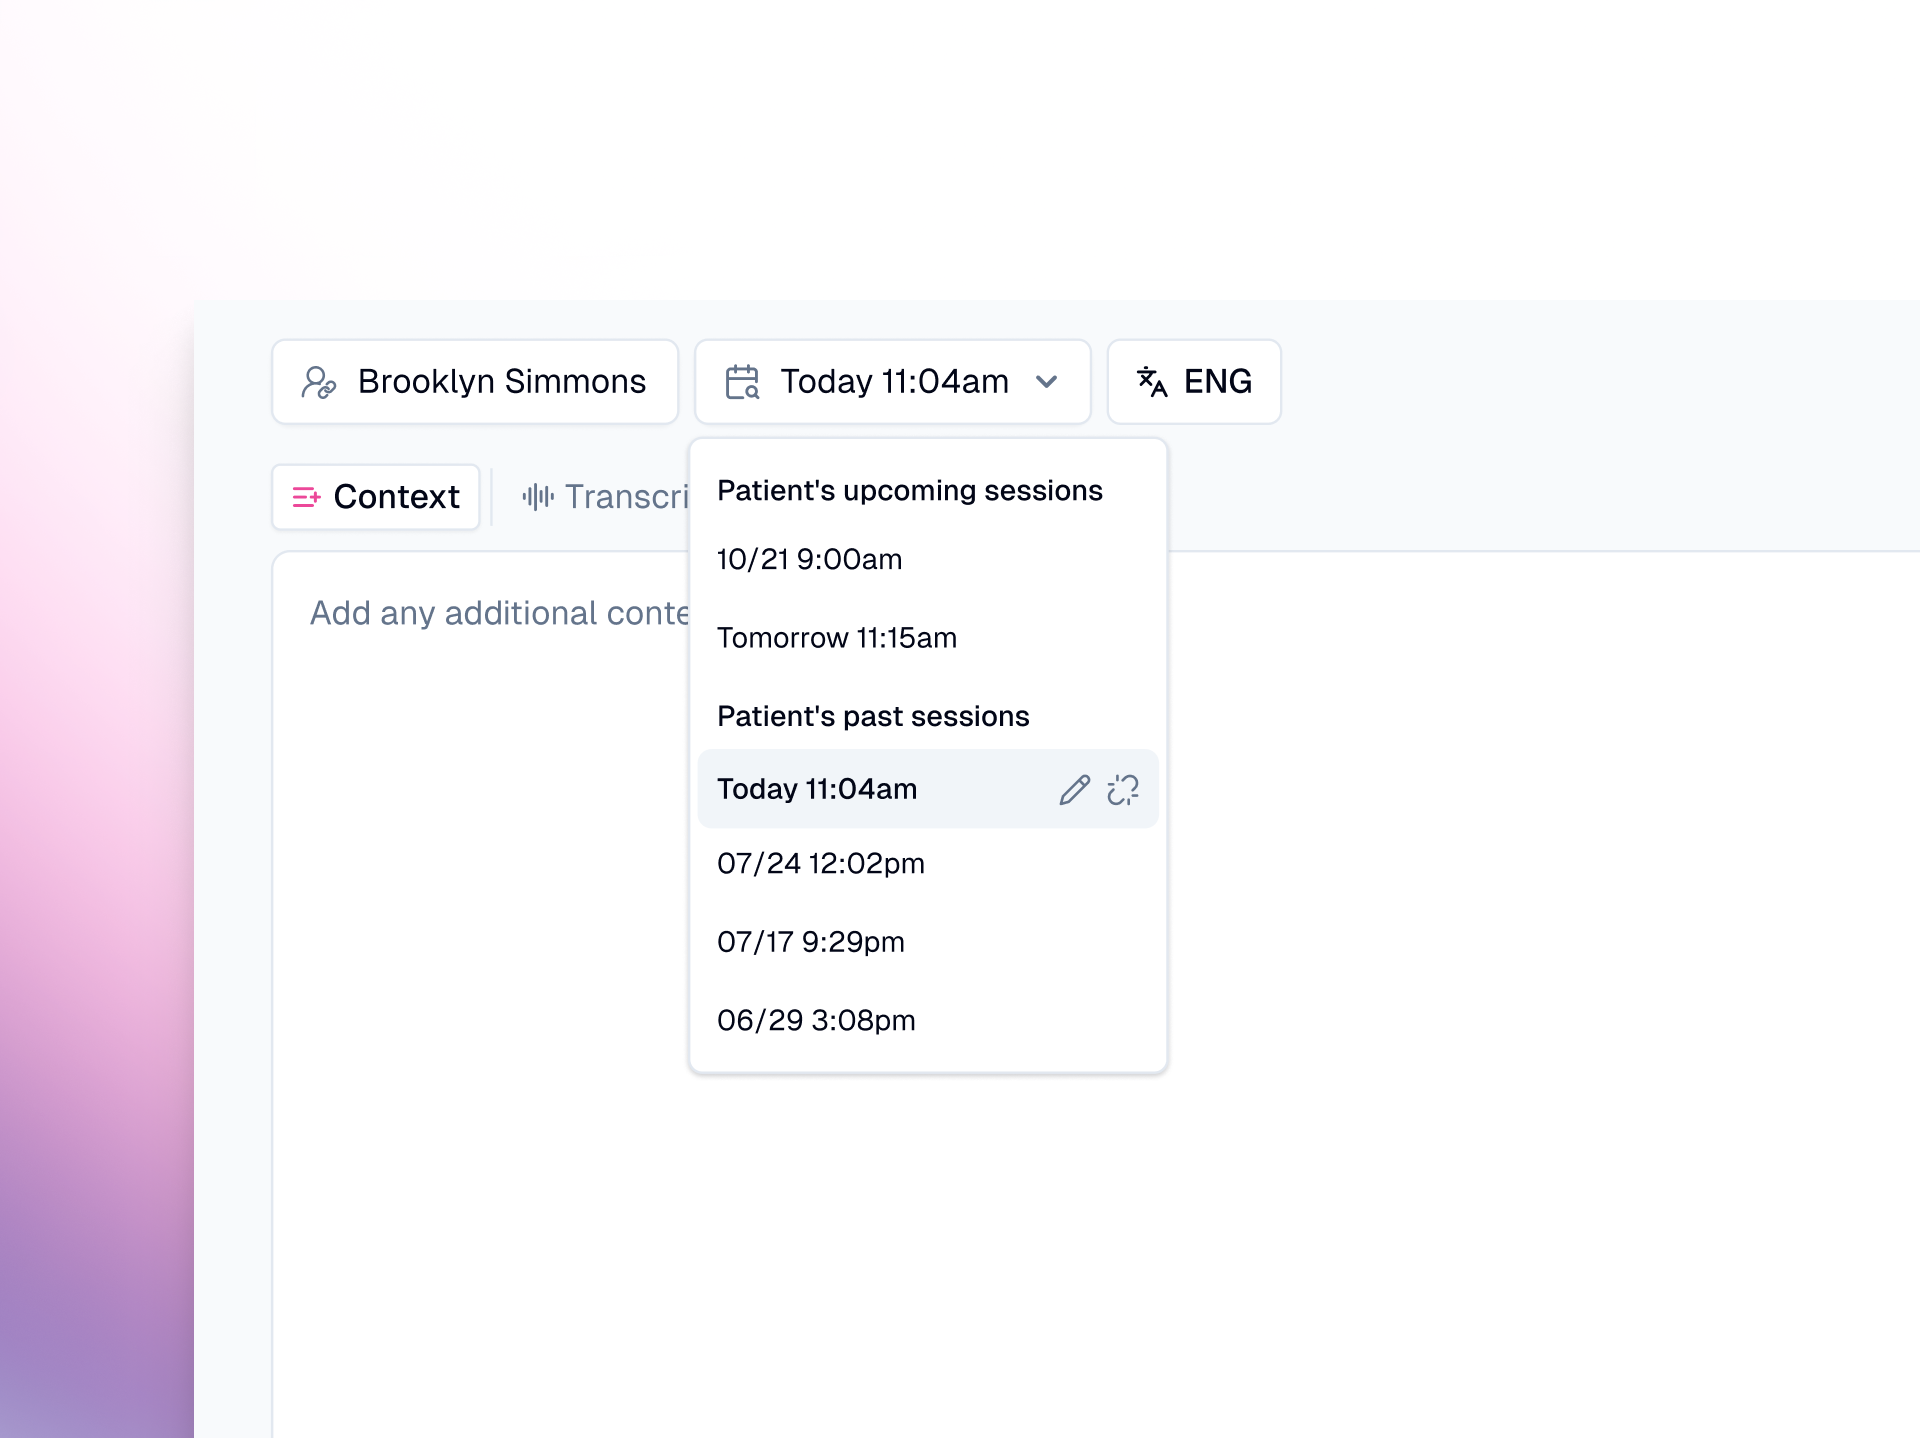Select the 06/29 3:08pm past session entry
1920x1438 pixels.
(816, 1020)
